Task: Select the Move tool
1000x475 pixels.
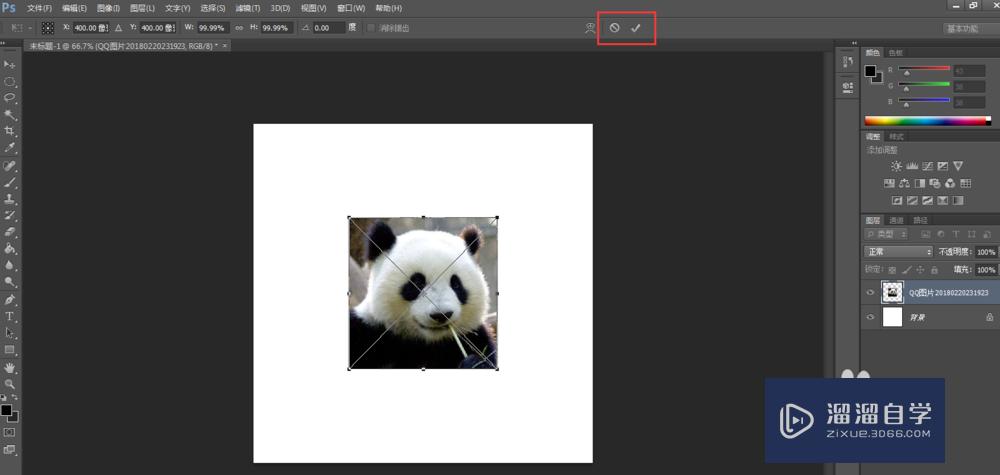Action: [x=10, y=64]
